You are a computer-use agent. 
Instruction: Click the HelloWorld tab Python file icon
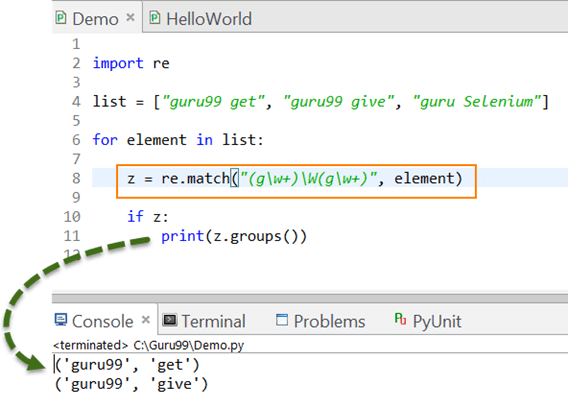pyautogui.click(x=155, y=18)
